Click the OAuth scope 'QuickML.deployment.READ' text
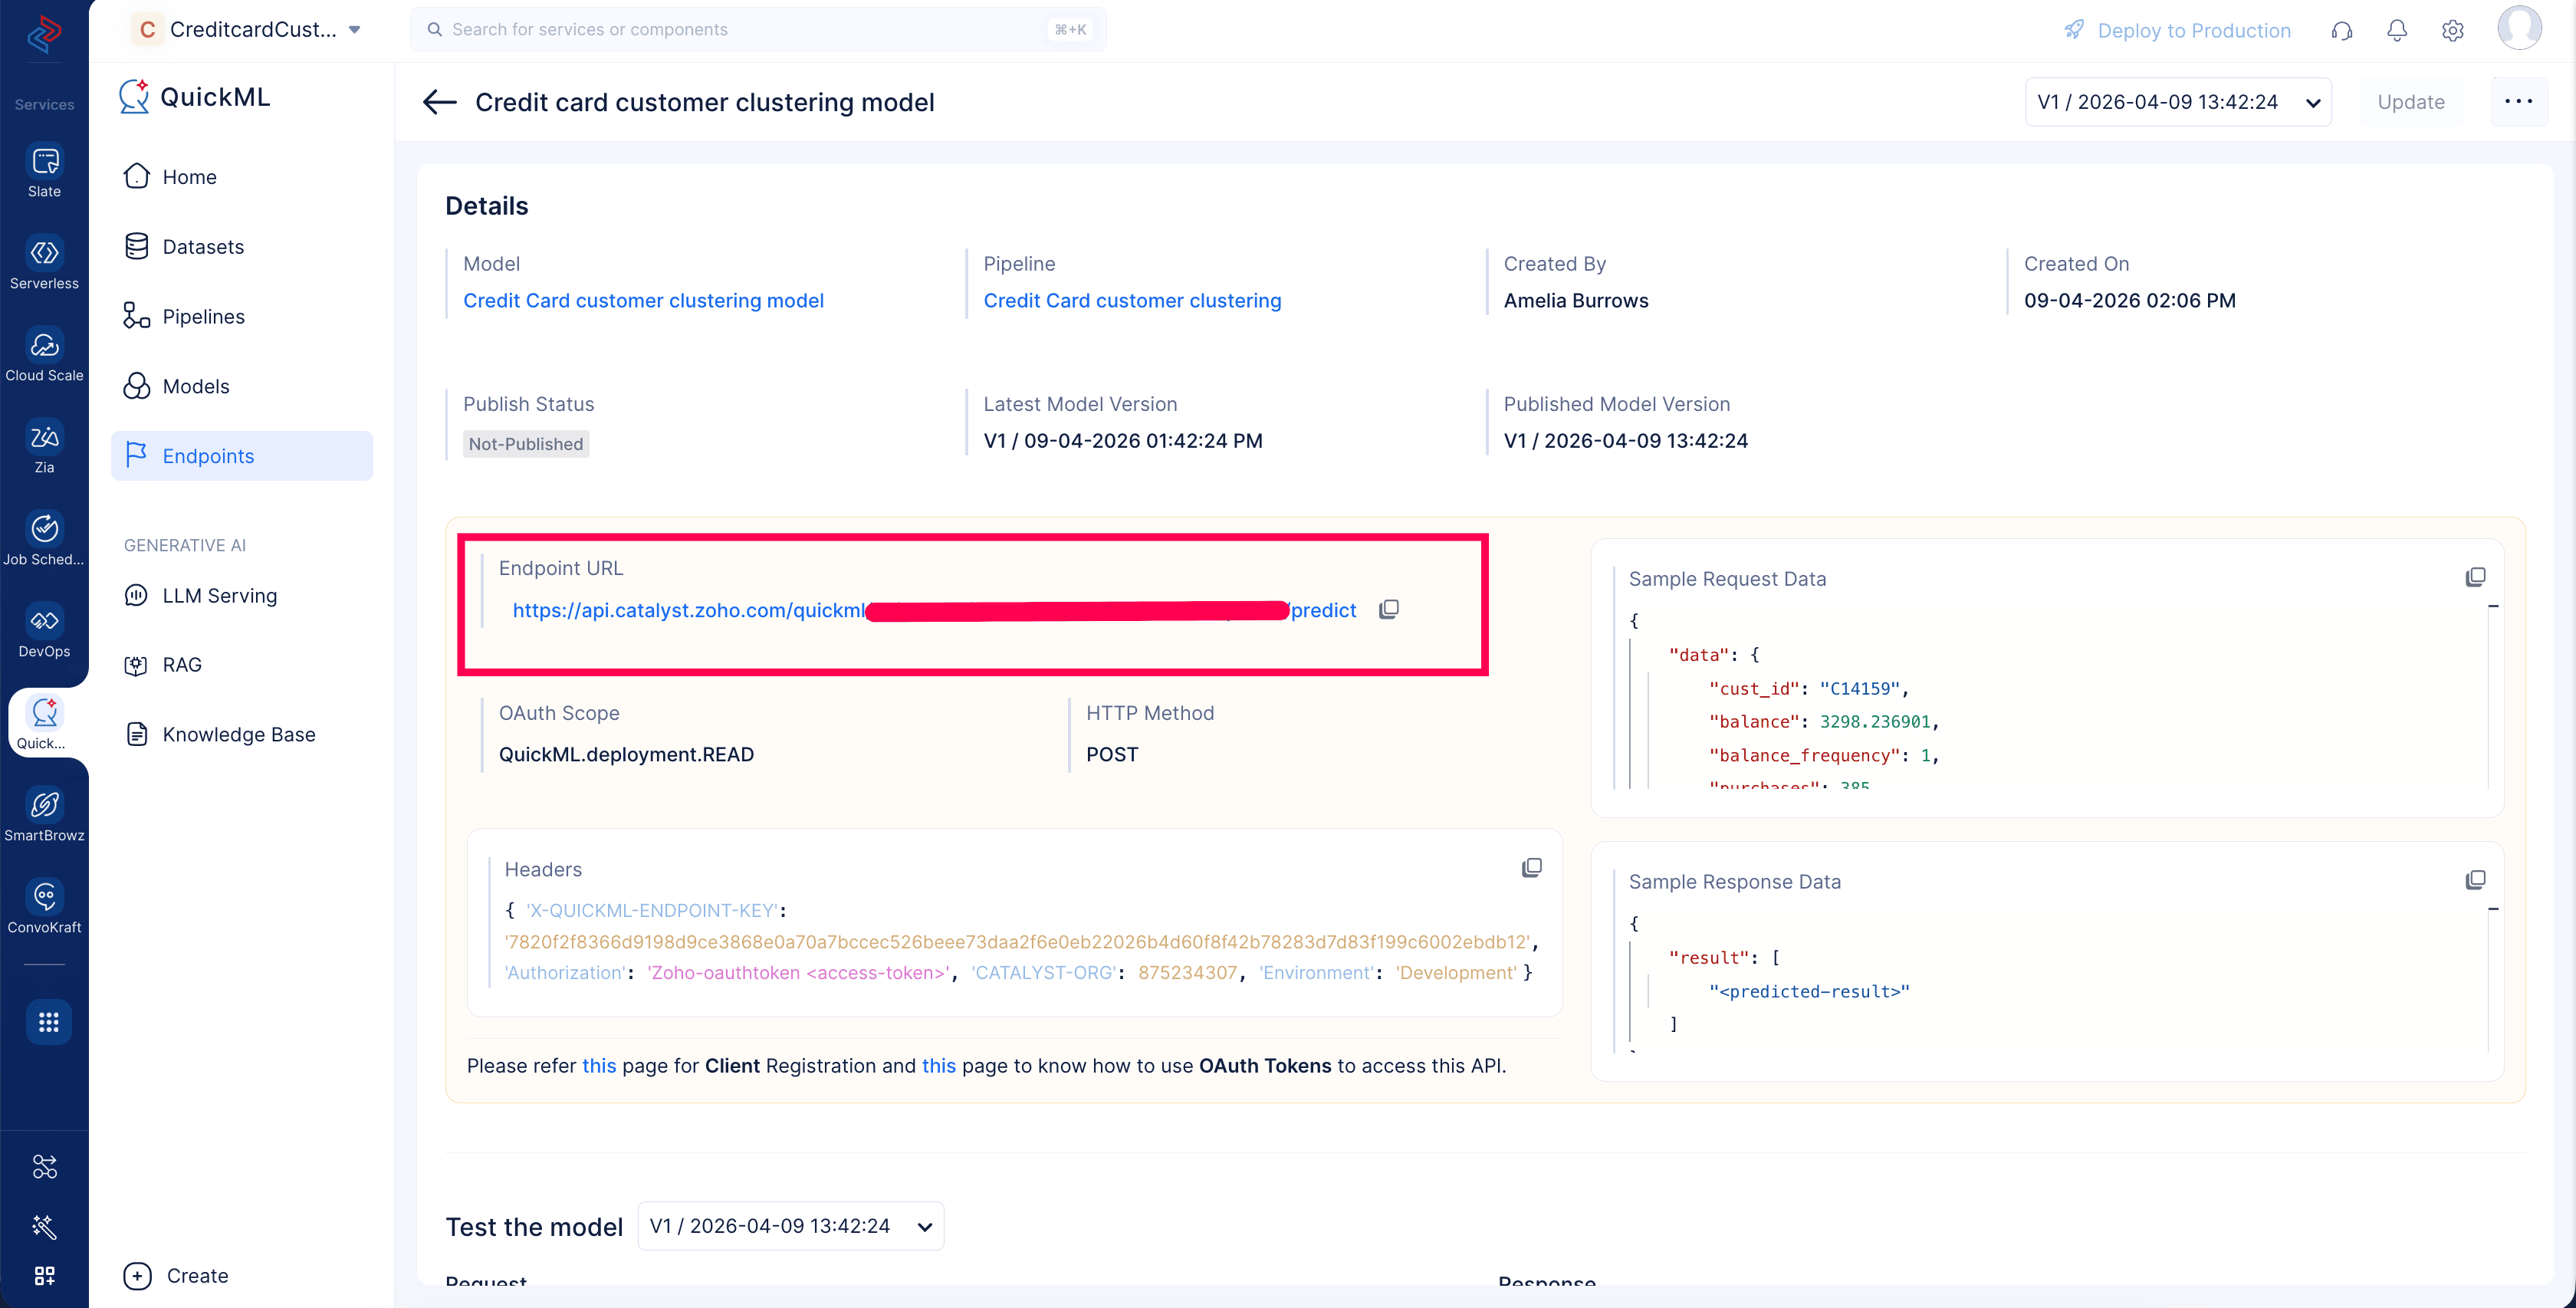 626,754
